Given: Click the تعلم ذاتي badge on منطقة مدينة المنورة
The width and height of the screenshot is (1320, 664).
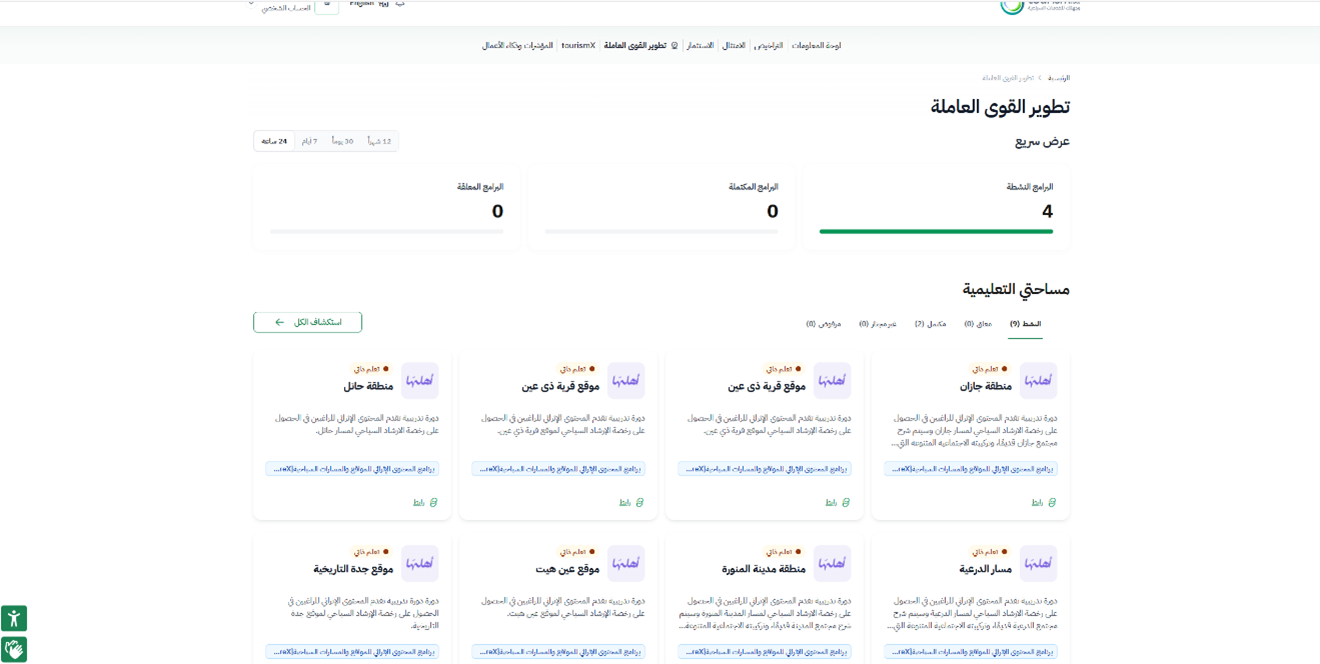Looking at the screenshot, I should pos(784,552).
